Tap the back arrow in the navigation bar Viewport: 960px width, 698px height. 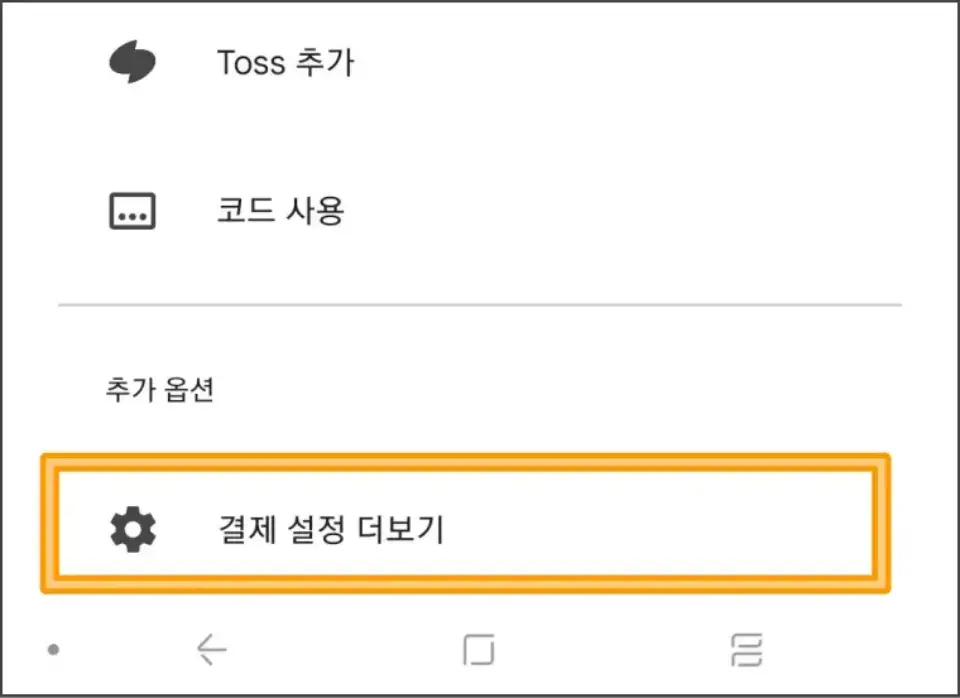click(210, 647)
